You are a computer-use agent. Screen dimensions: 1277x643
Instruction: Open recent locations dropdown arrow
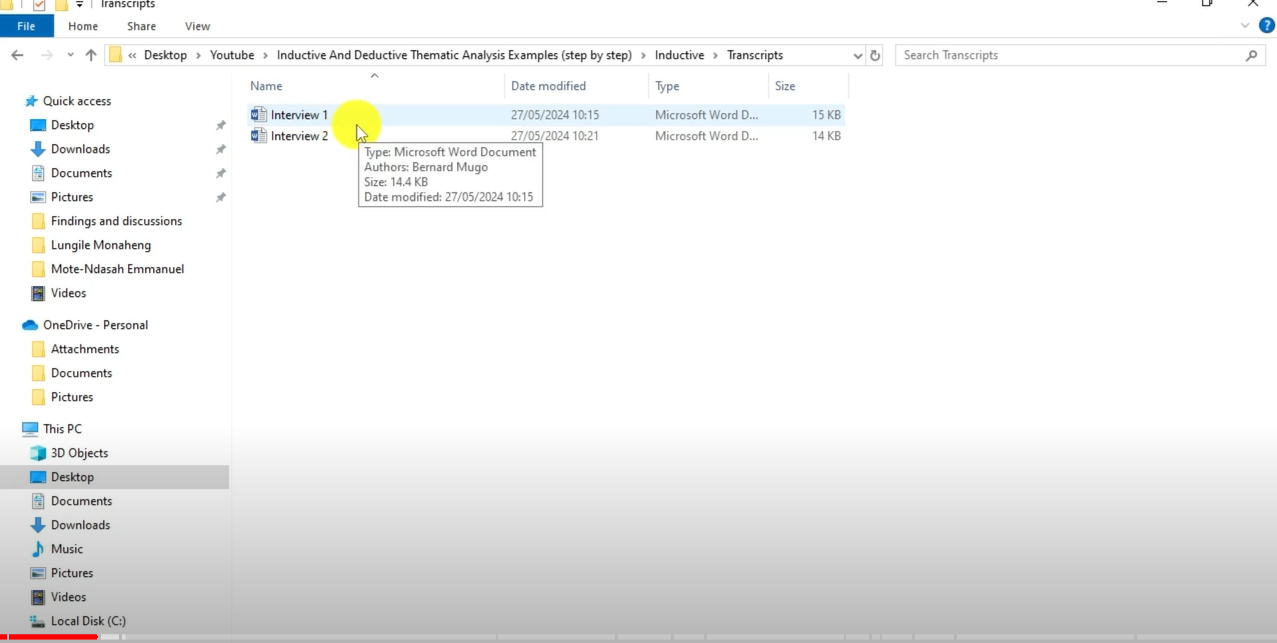[x=69, y=55]
